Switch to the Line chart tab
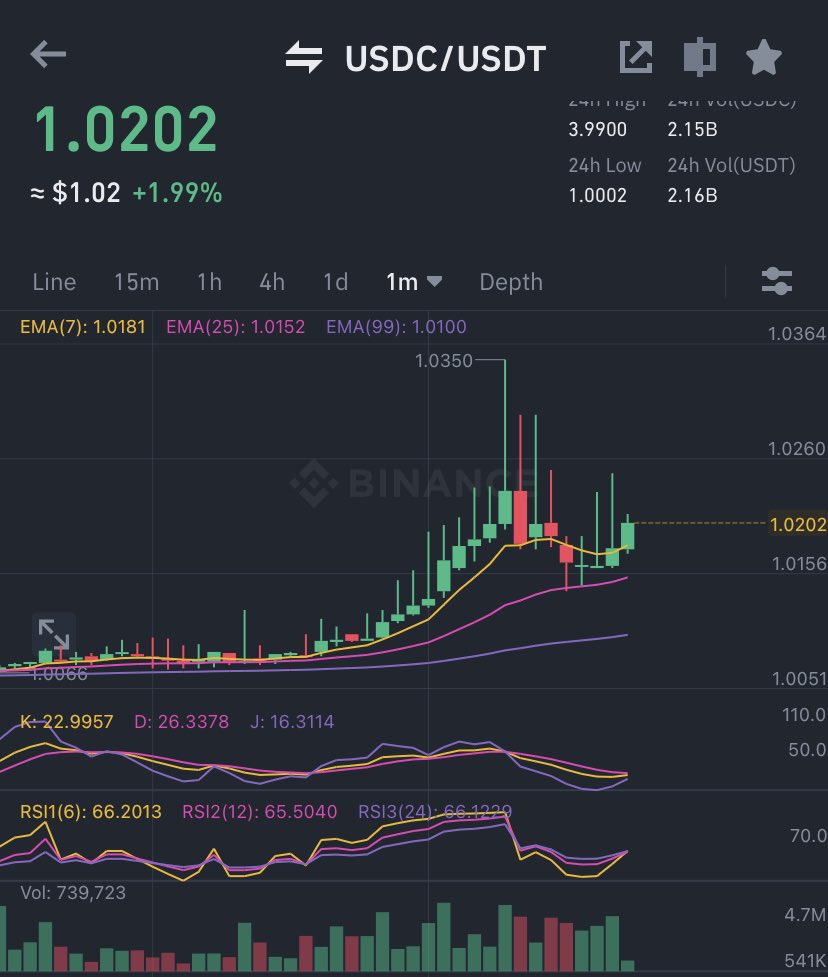The width and height of the screenshot is (828, 977). (x=54, y=282)
